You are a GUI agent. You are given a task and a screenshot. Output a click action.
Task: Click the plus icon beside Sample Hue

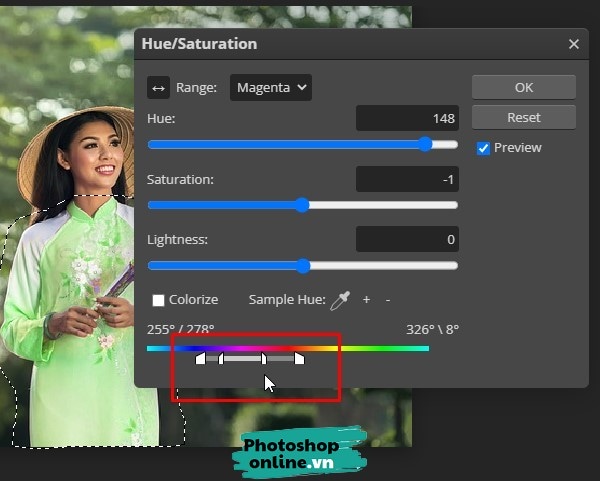pos(366,299)
